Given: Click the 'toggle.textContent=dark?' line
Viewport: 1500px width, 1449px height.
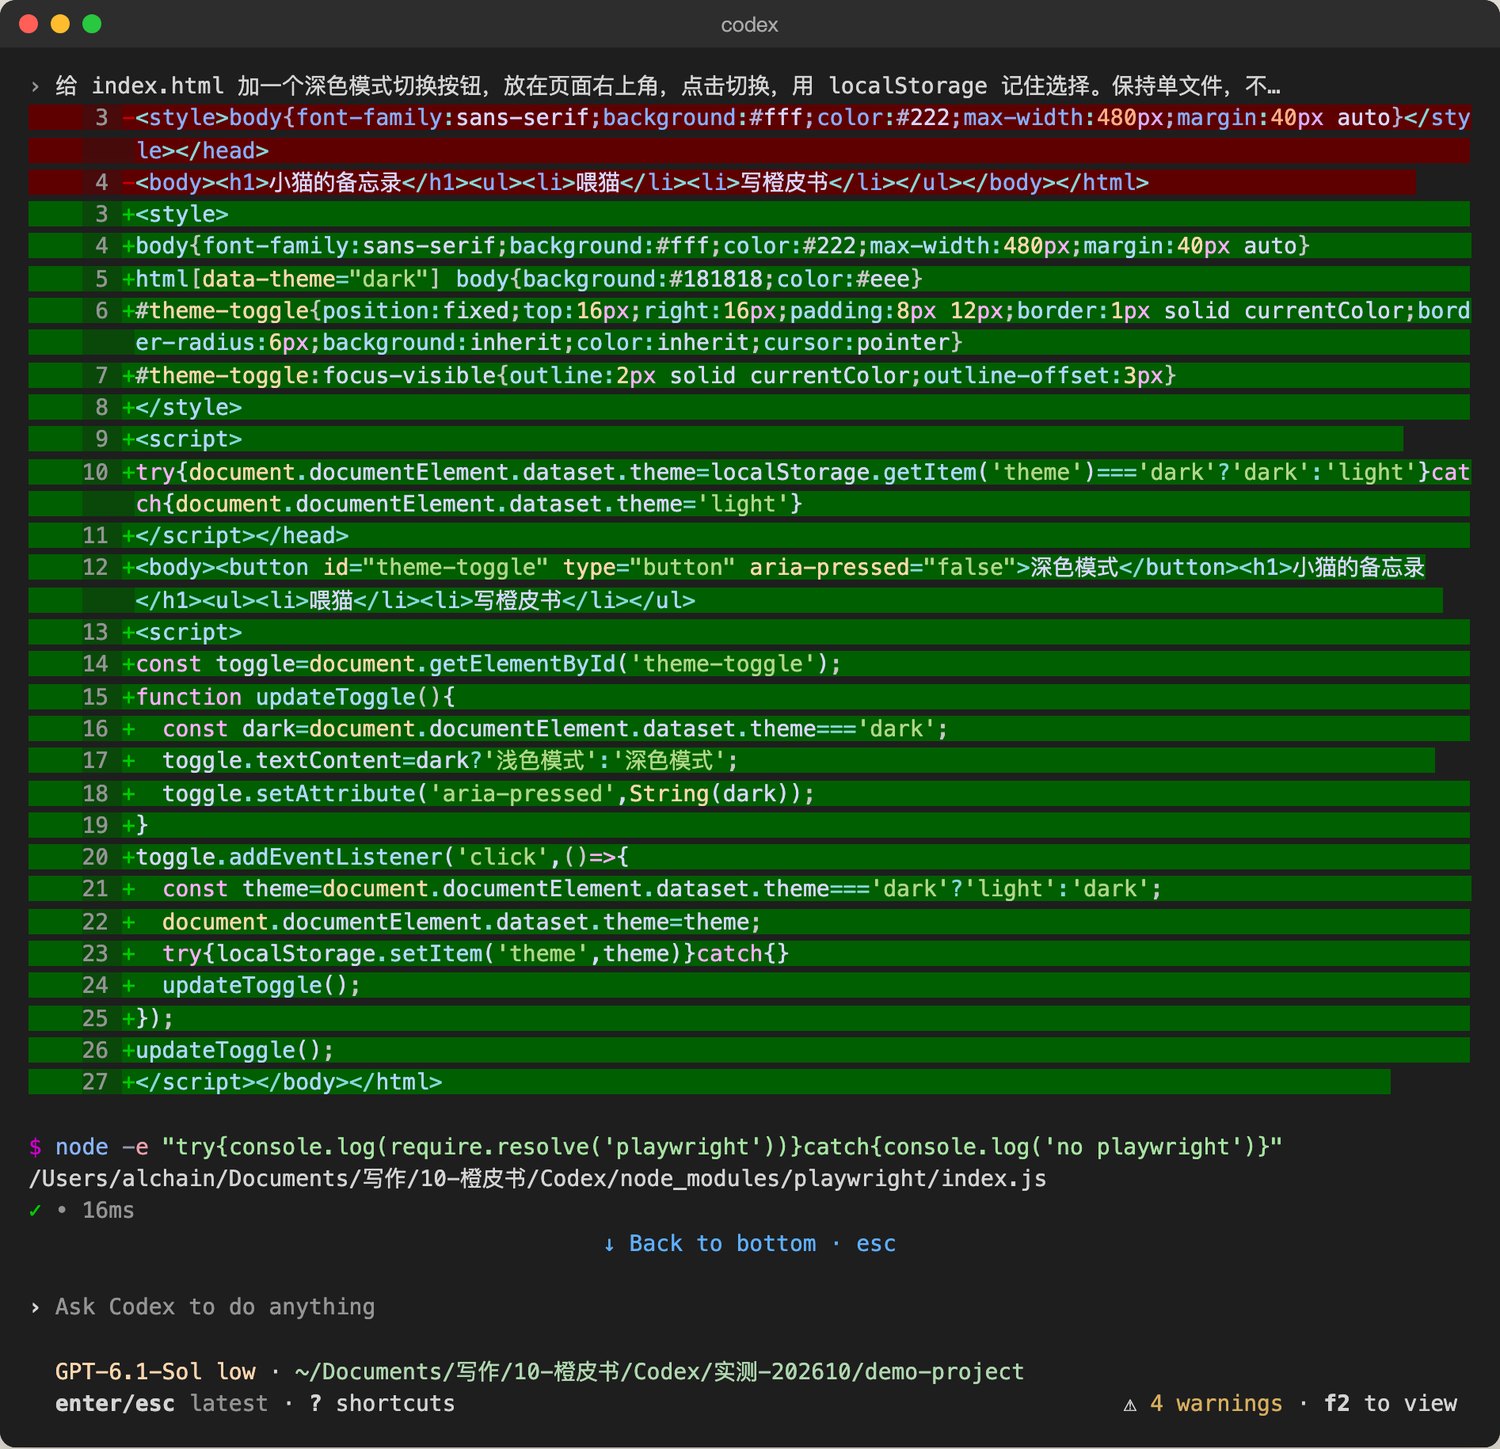Looking at the screenshot, I should (x=732, y=761).
